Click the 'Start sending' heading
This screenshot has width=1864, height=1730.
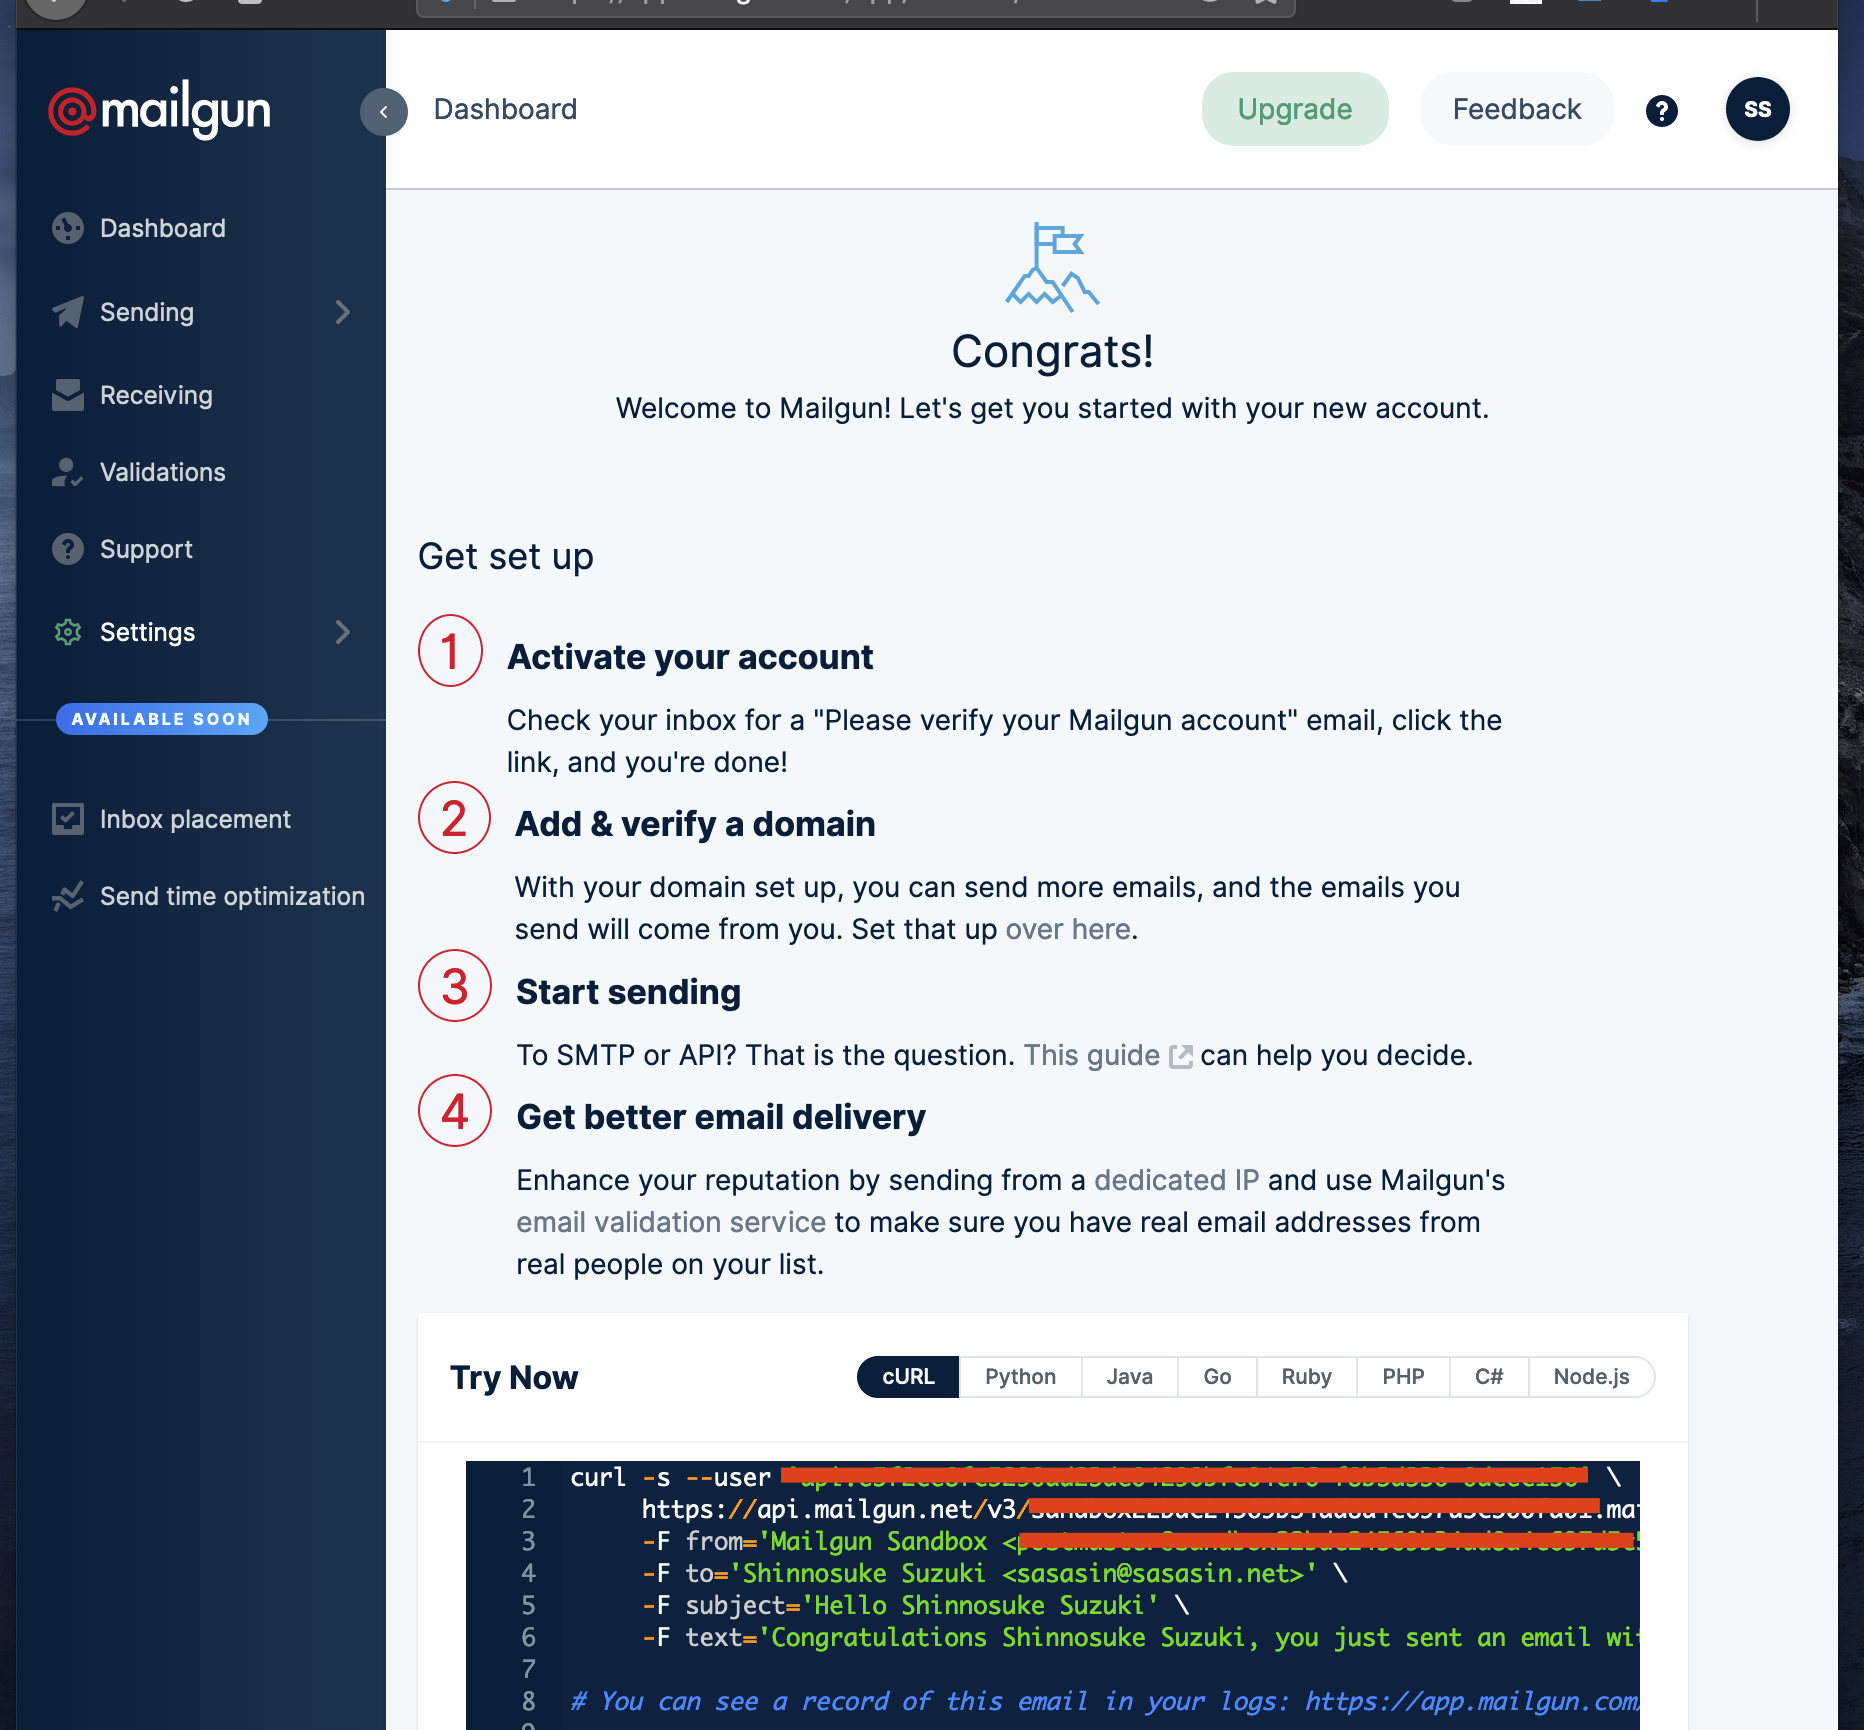628,992
